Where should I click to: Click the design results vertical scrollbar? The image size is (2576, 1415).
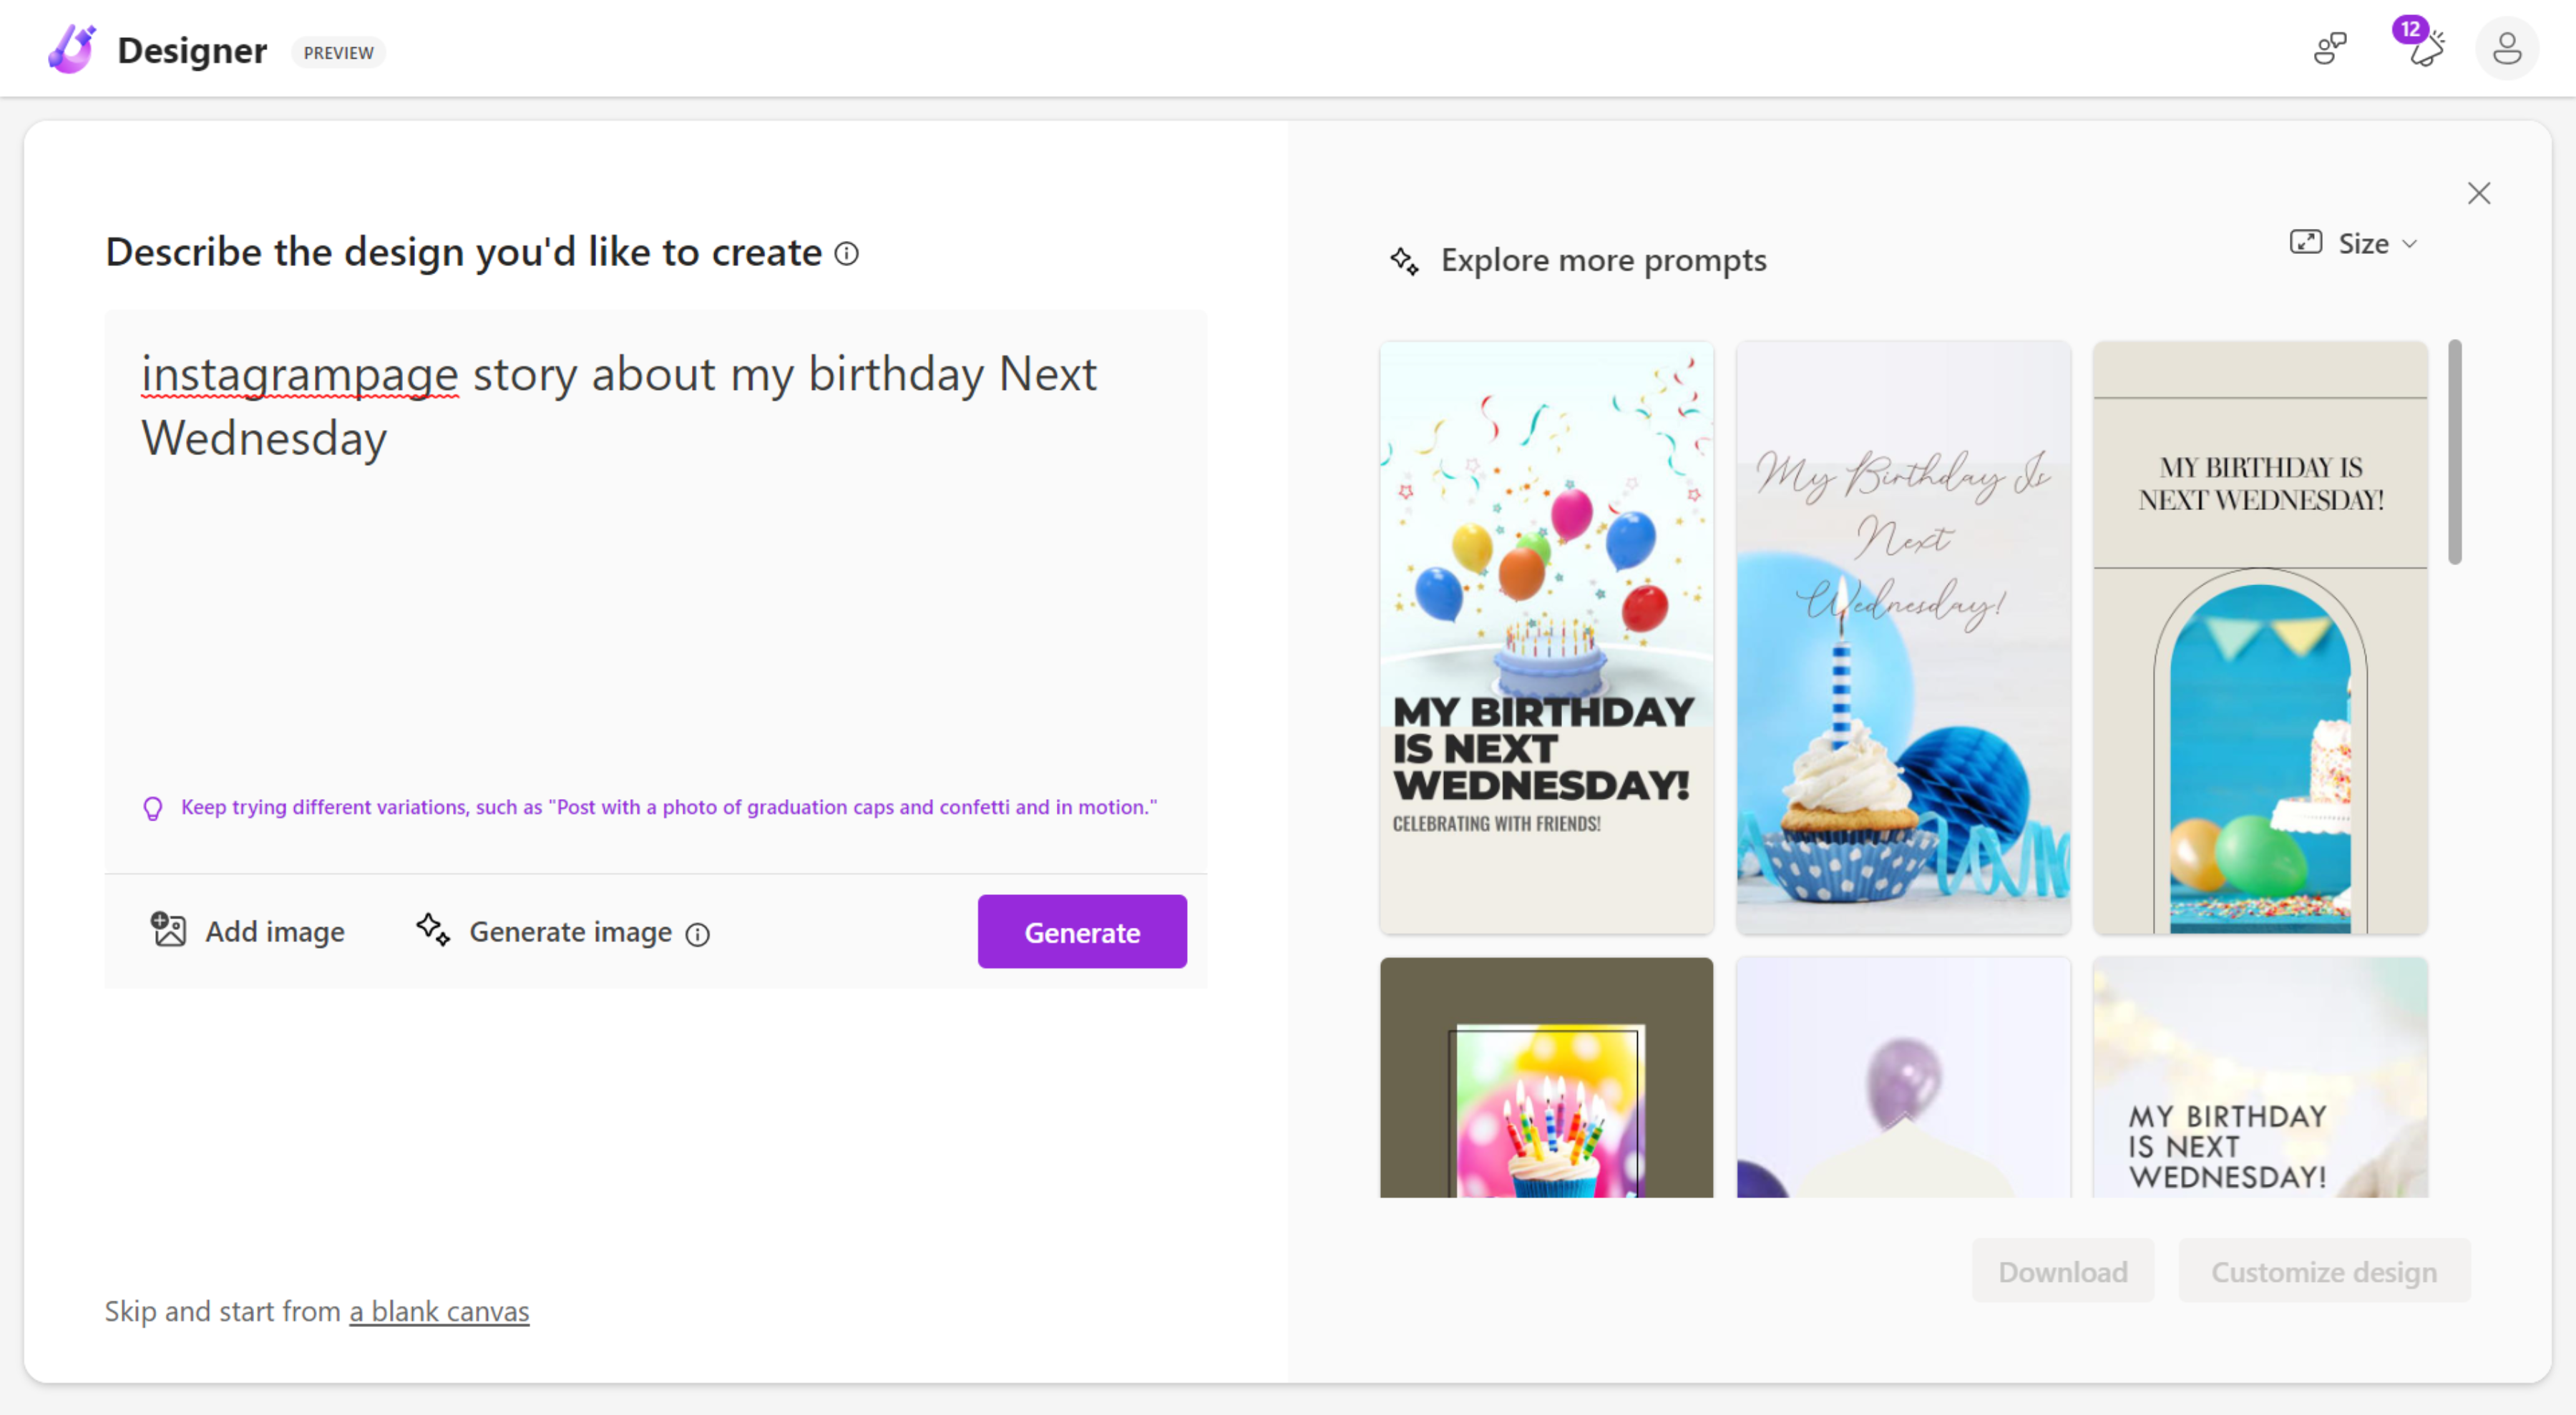click(x=2454, y=452)
